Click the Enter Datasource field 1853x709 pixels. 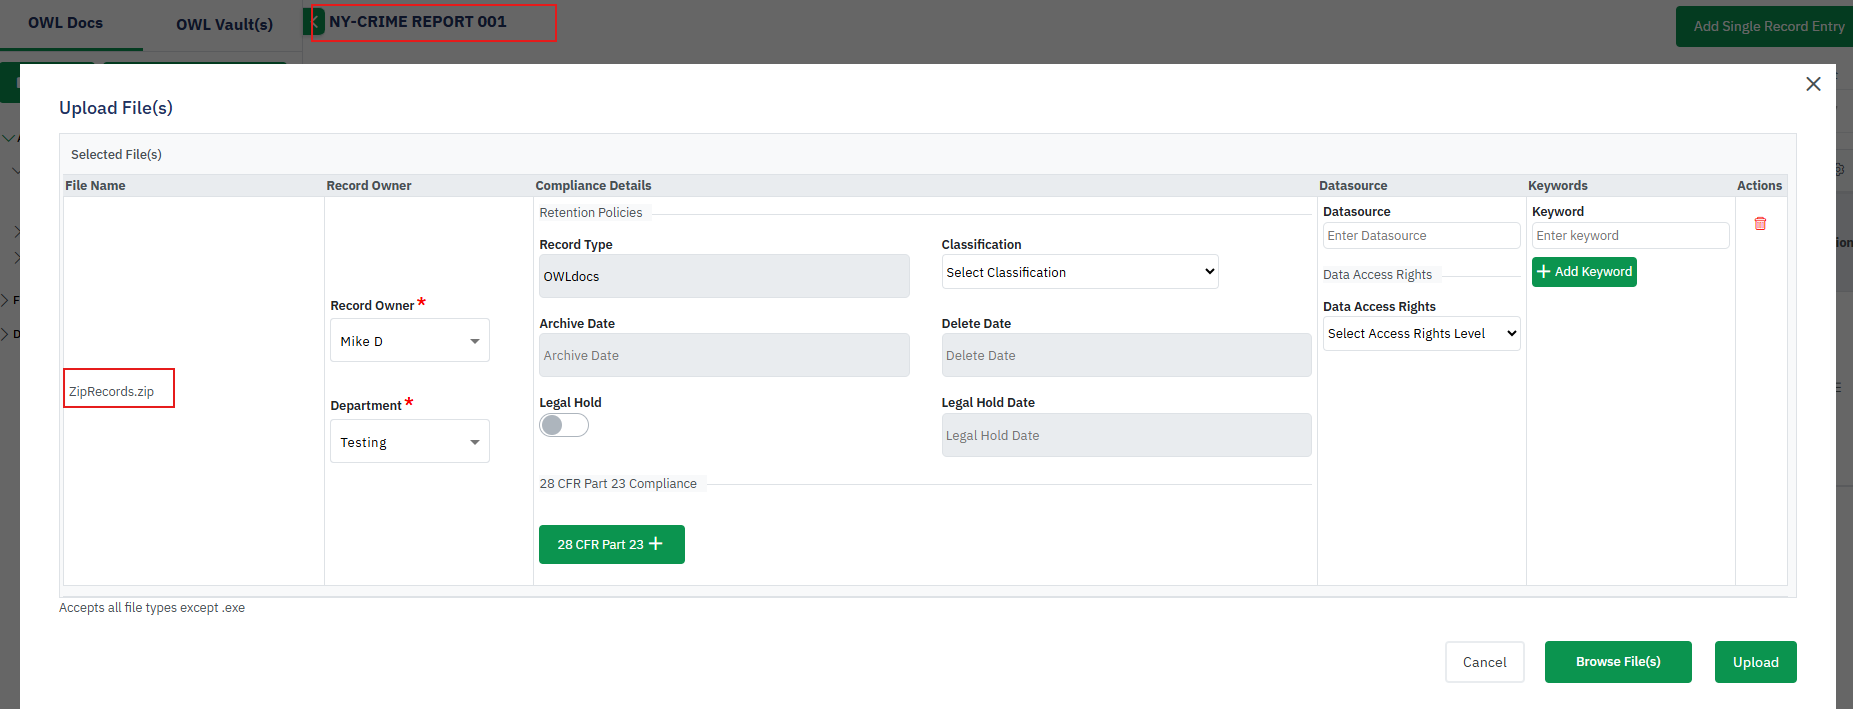[x=1420, y=236]
